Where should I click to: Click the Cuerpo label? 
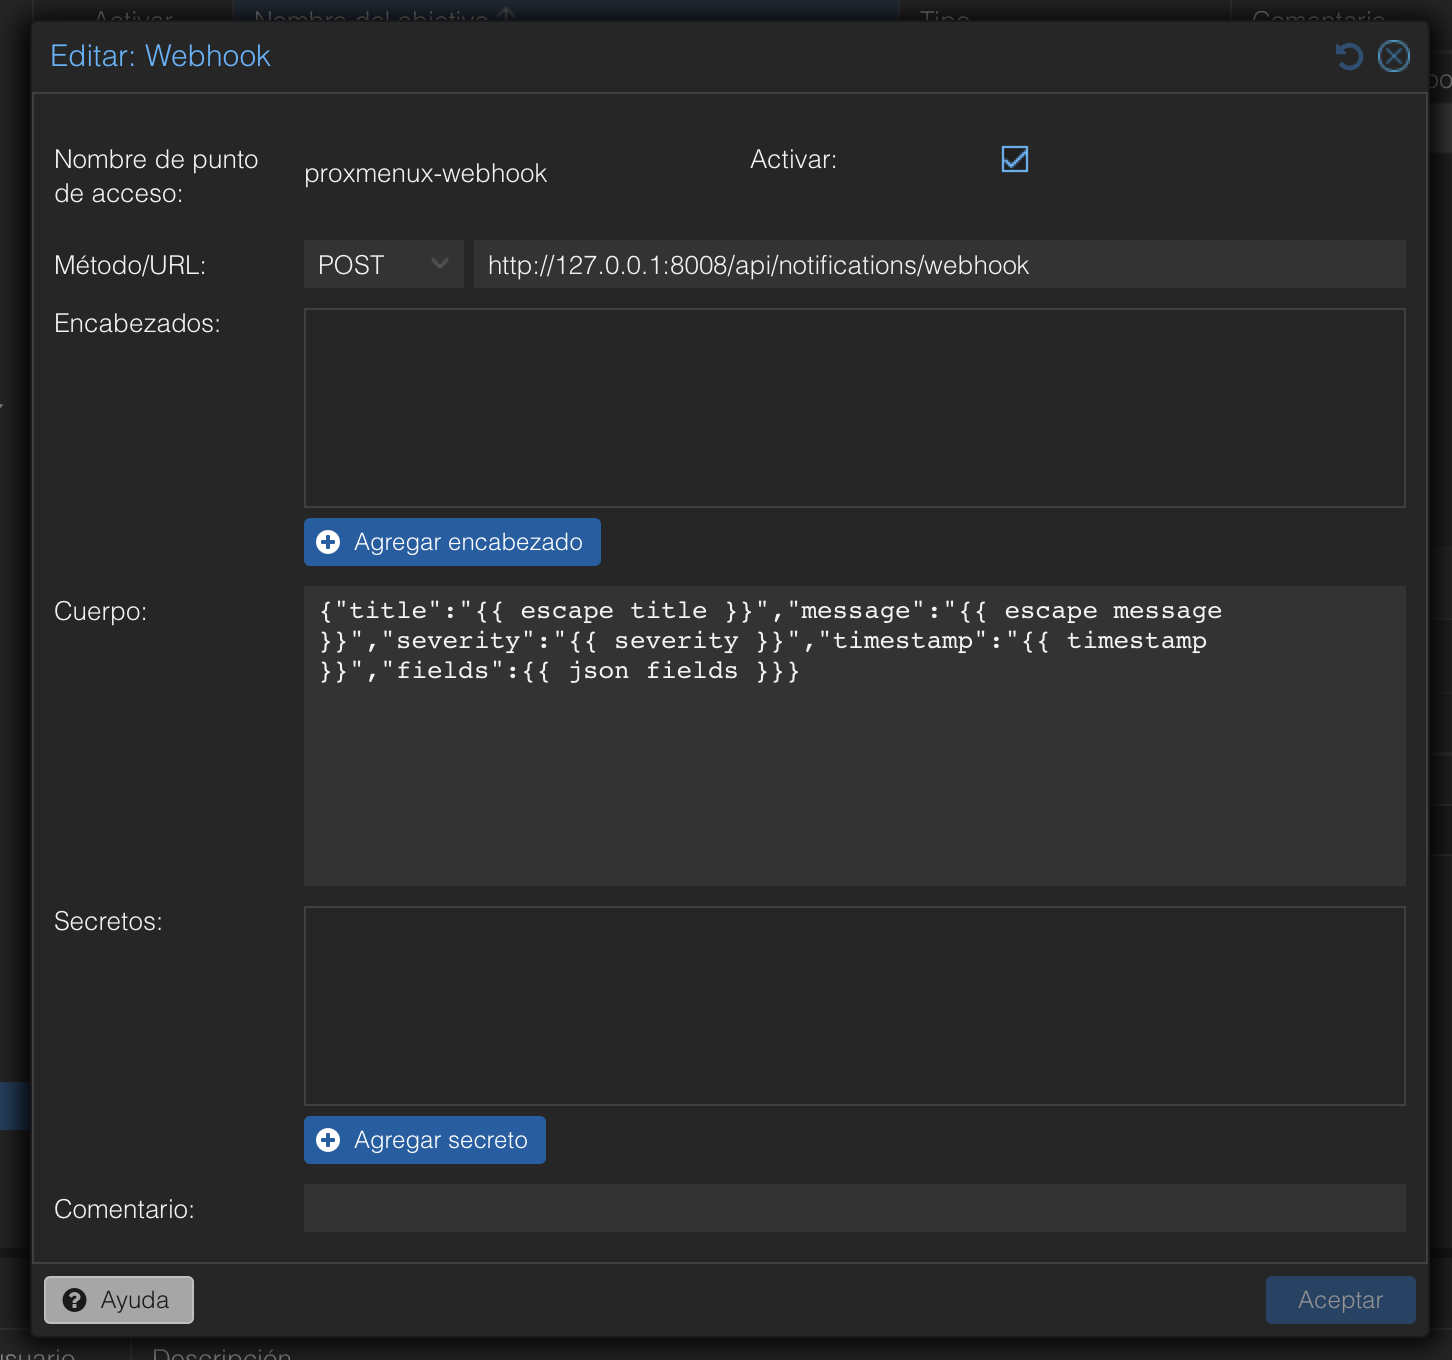100,611
